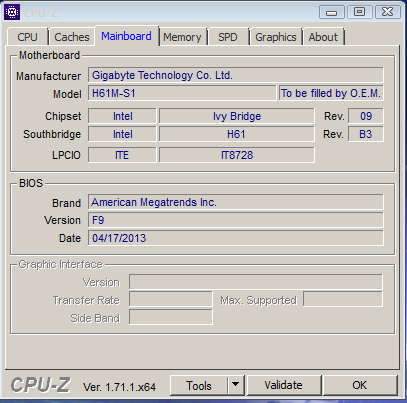Open the About tab
Viewport: 407px width, 403px height.
tap(323, 37)
